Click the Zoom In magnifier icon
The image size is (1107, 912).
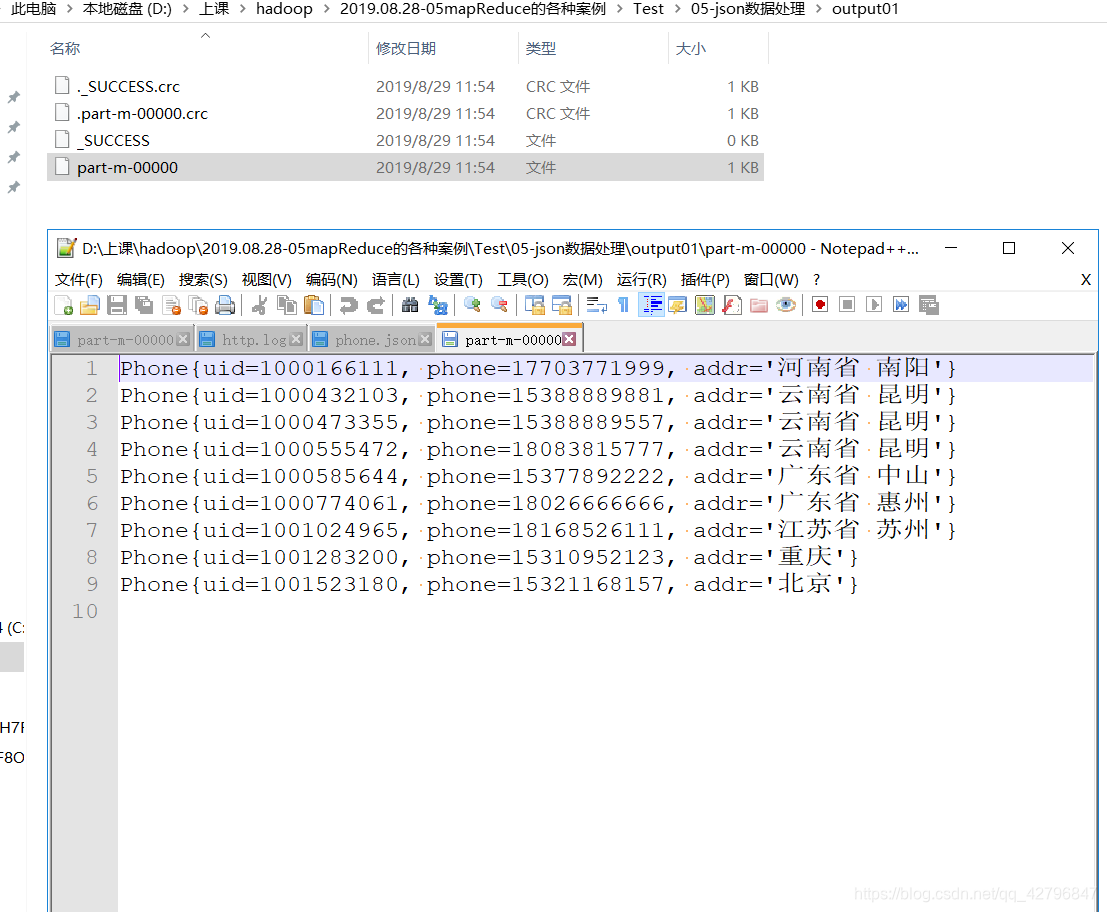pyautogui.click(x=472, y=306)
